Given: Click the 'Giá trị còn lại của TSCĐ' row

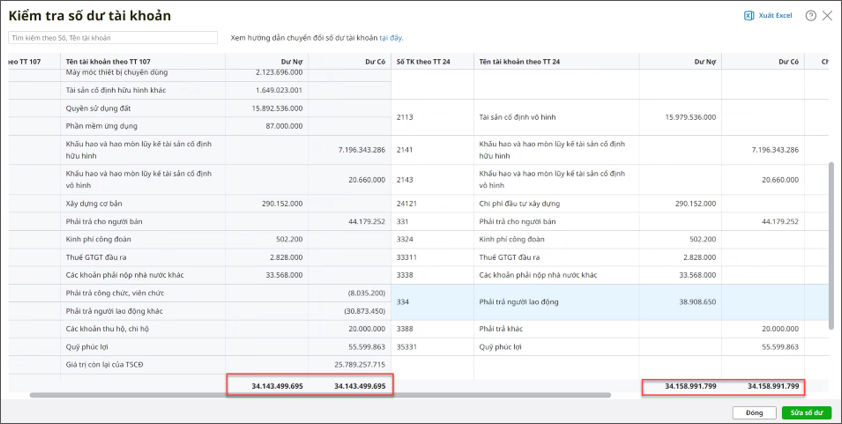Looking at the screenshot, I should coord(109,364).
